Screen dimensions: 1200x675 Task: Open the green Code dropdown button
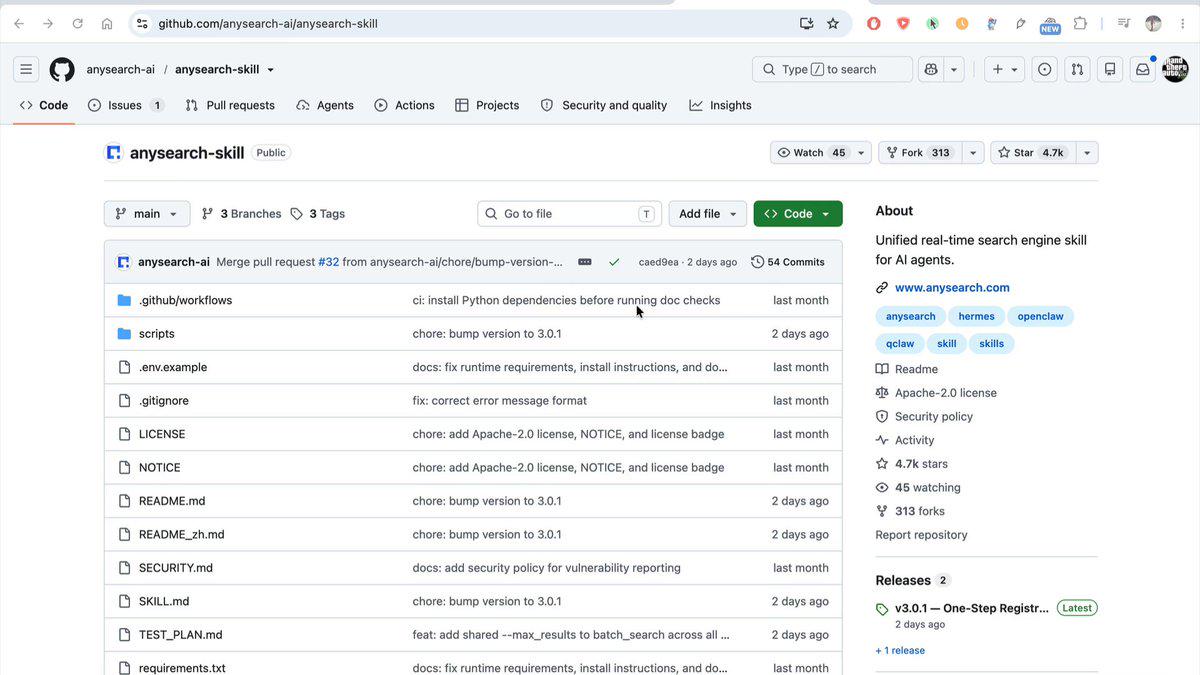(x=798, y=214)
